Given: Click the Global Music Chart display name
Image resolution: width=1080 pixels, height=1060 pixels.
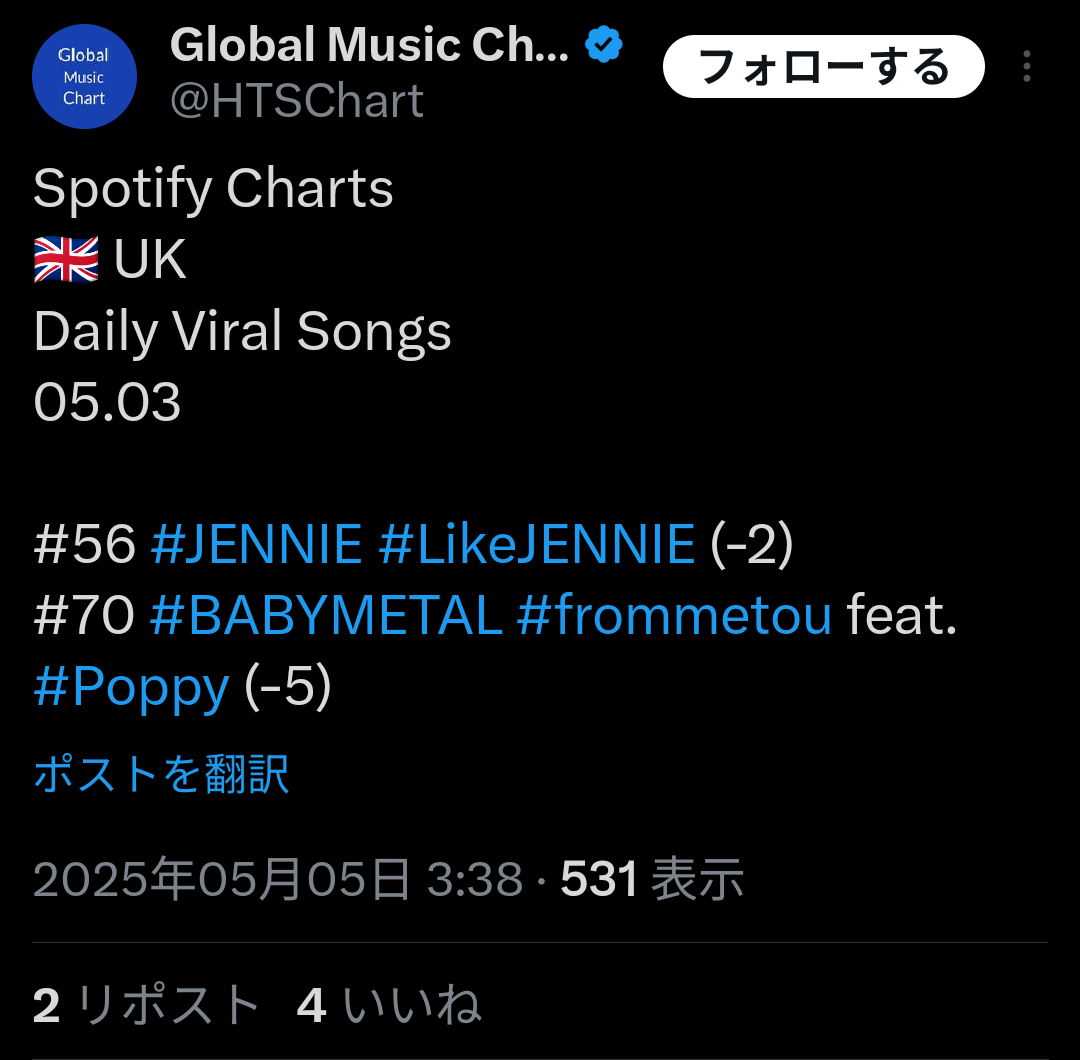Looking at the screenshot, I should point(369,45).
